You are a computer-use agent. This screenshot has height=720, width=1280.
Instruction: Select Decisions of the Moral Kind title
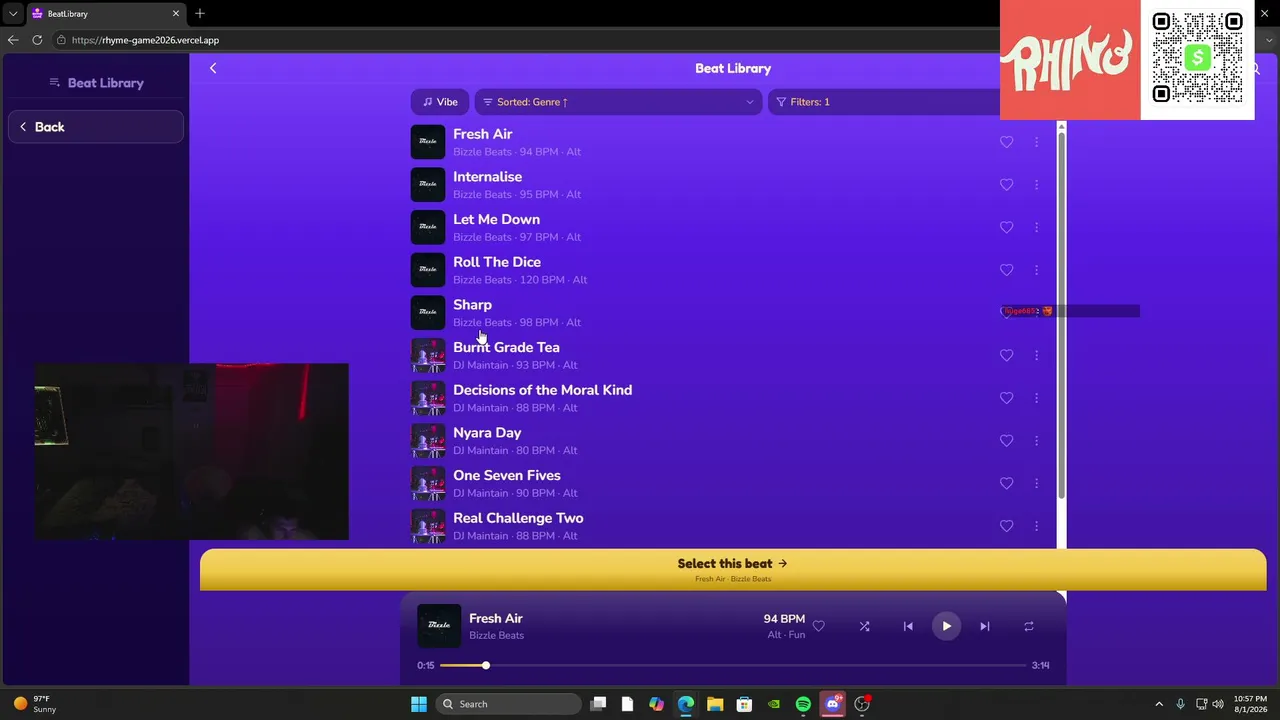542,390
